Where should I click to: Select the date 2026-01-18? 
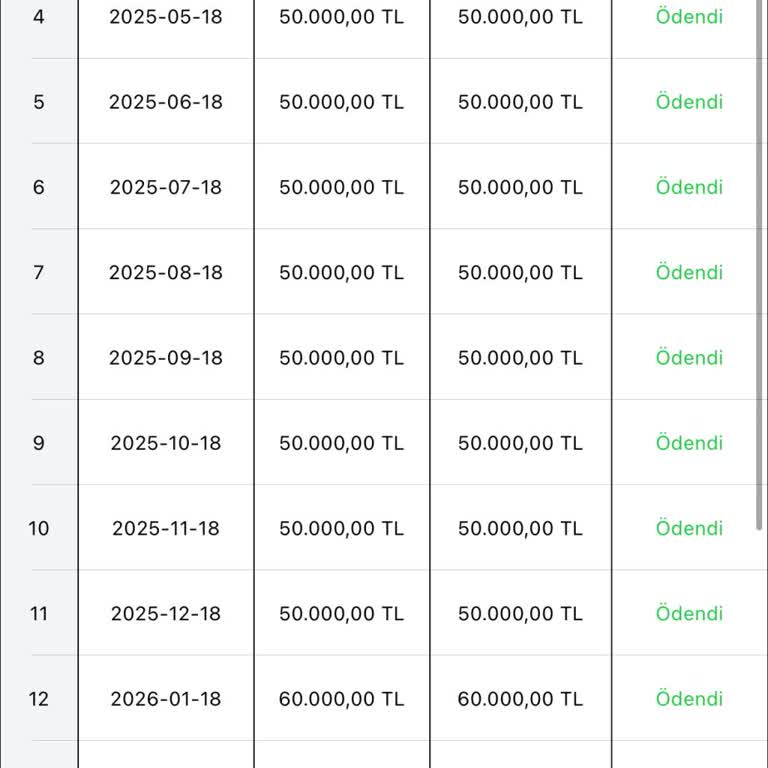[x=166, y=698]
